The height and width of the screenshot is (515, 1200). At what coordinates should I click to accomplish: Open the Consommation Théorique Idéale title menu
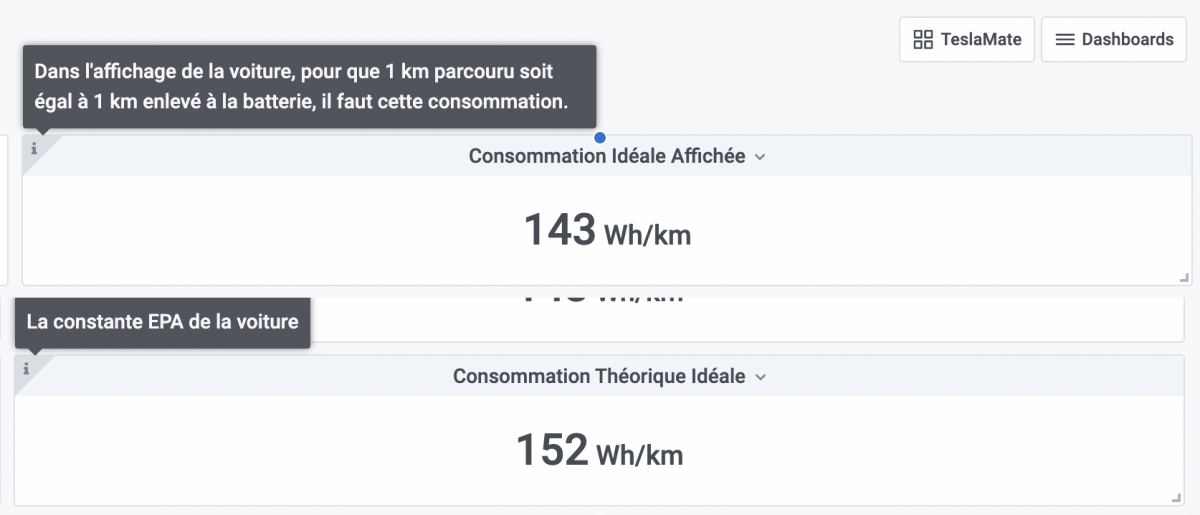(599, 376)
